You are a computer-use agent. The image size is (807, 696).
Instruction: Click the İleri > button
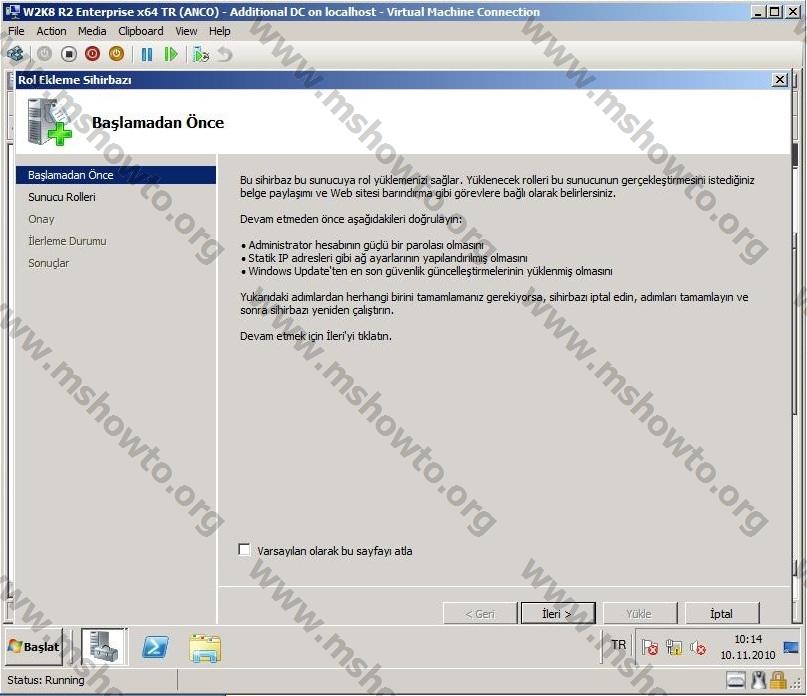pos(558,613)
